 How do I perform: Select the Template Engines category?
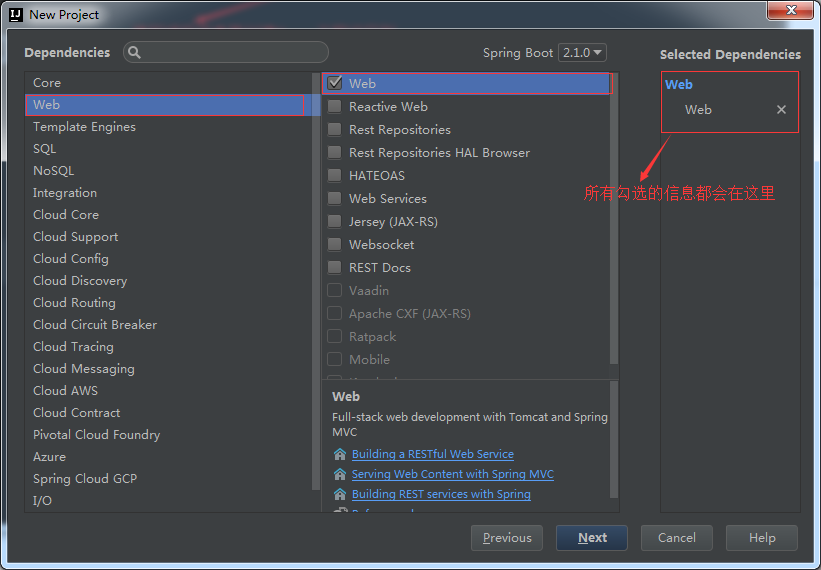pyautogui.click(x=84, y=127)
